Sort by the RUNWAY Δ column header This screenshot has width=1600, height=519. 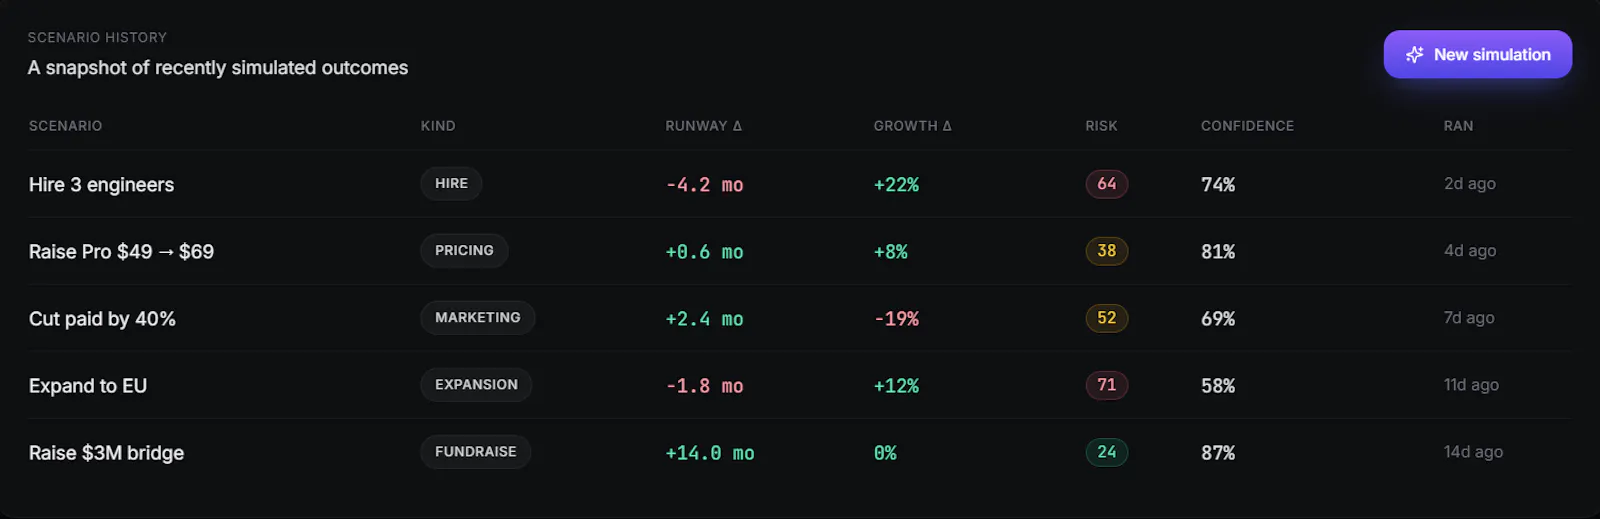tap(704, 126)
